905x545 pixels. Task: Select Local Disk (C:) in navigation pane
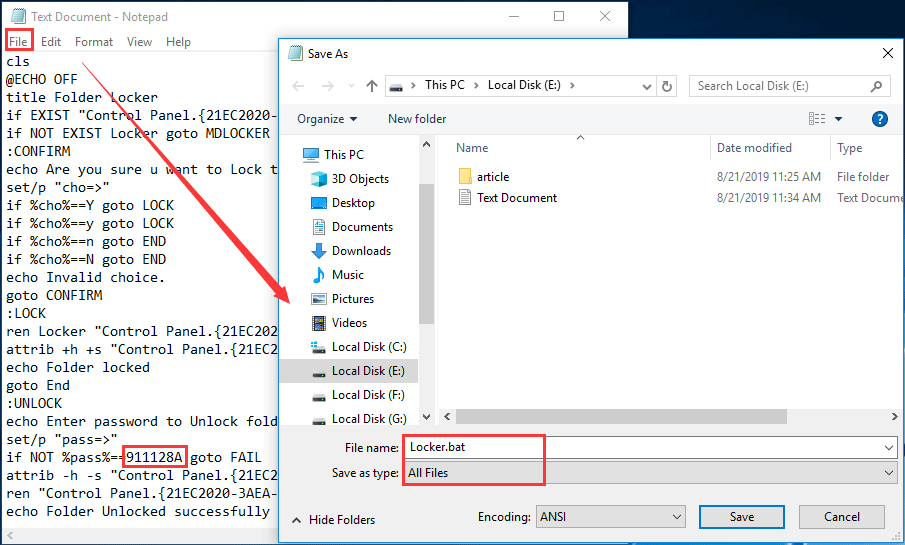tap(369, 347)
